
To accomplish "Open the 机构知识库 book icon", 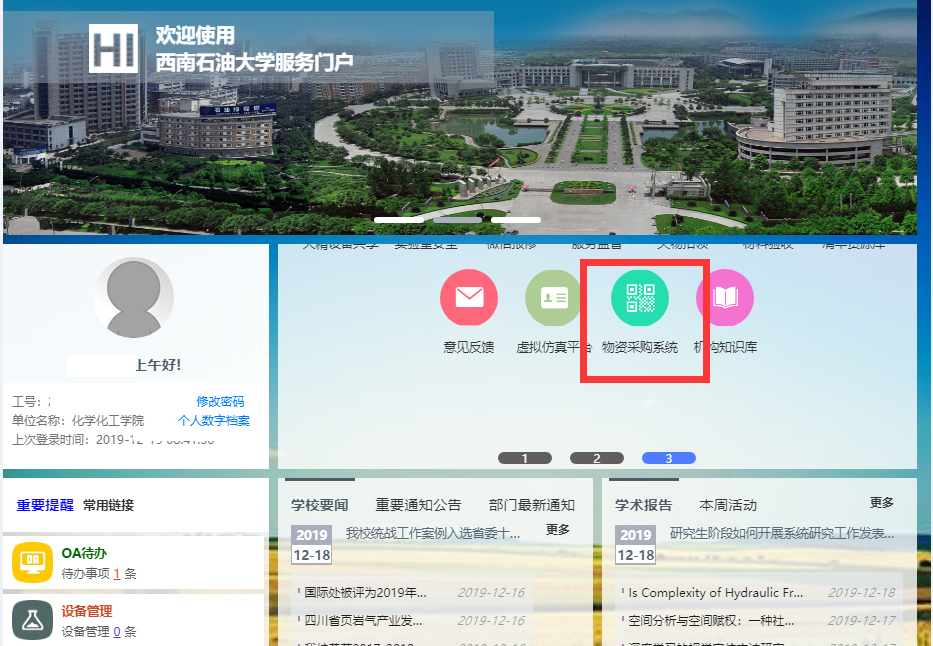I will point(725,298).
